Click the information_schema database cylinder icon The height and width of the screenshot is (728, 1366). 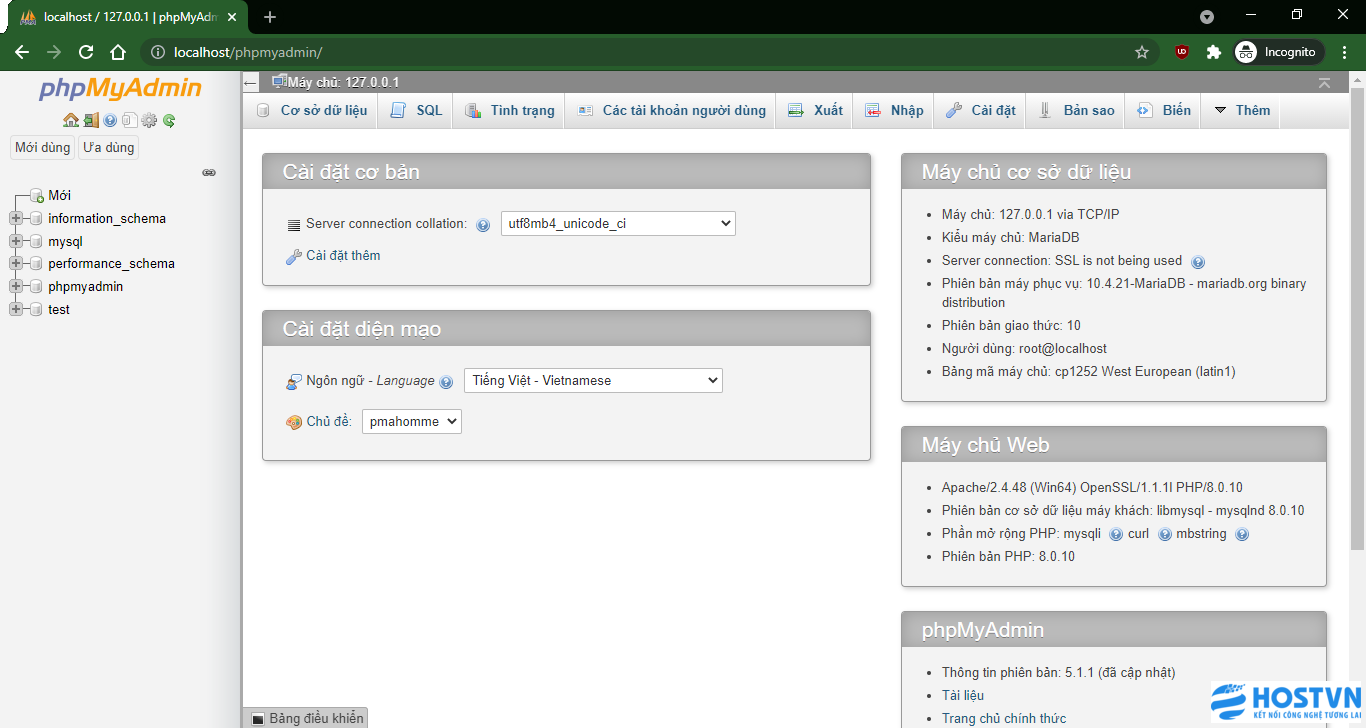click(36, 219)
